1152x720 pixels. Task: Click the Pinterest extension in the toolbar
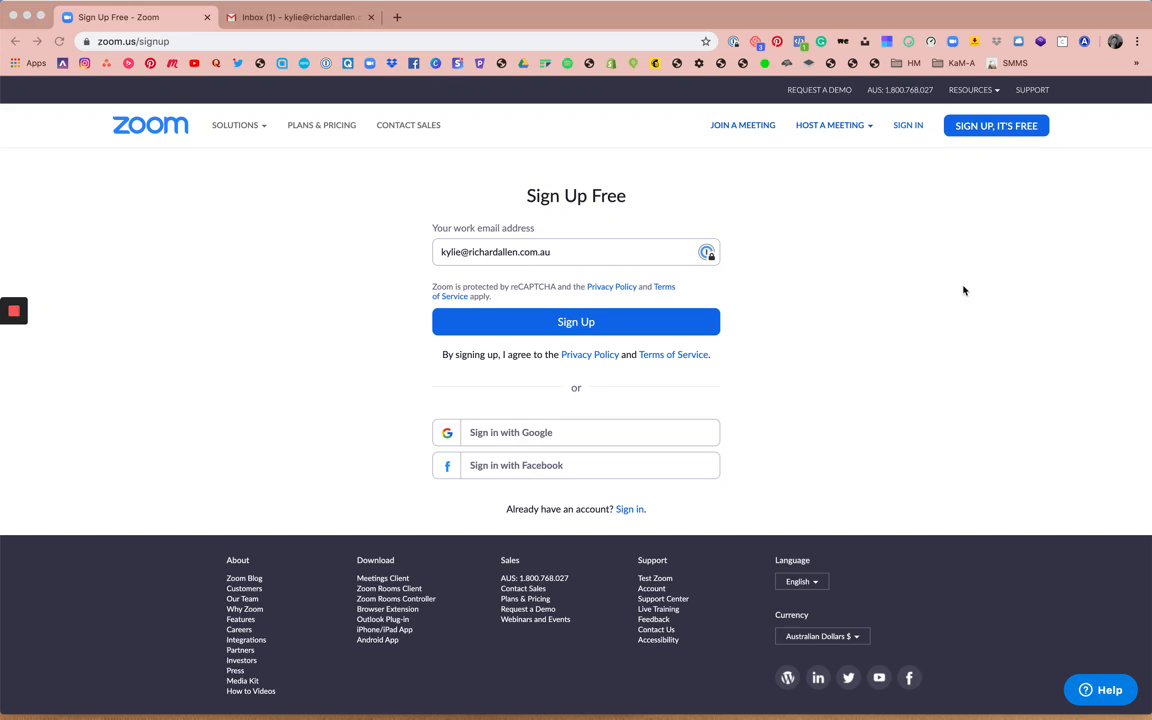click(777, 42)
